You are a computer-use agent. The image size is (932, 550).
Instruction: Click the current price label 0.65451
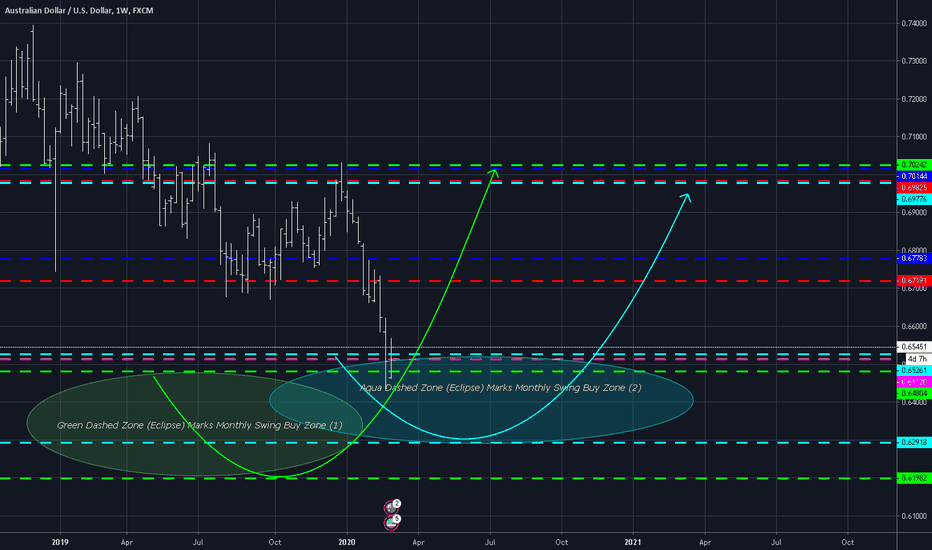(x=914, y=347)
